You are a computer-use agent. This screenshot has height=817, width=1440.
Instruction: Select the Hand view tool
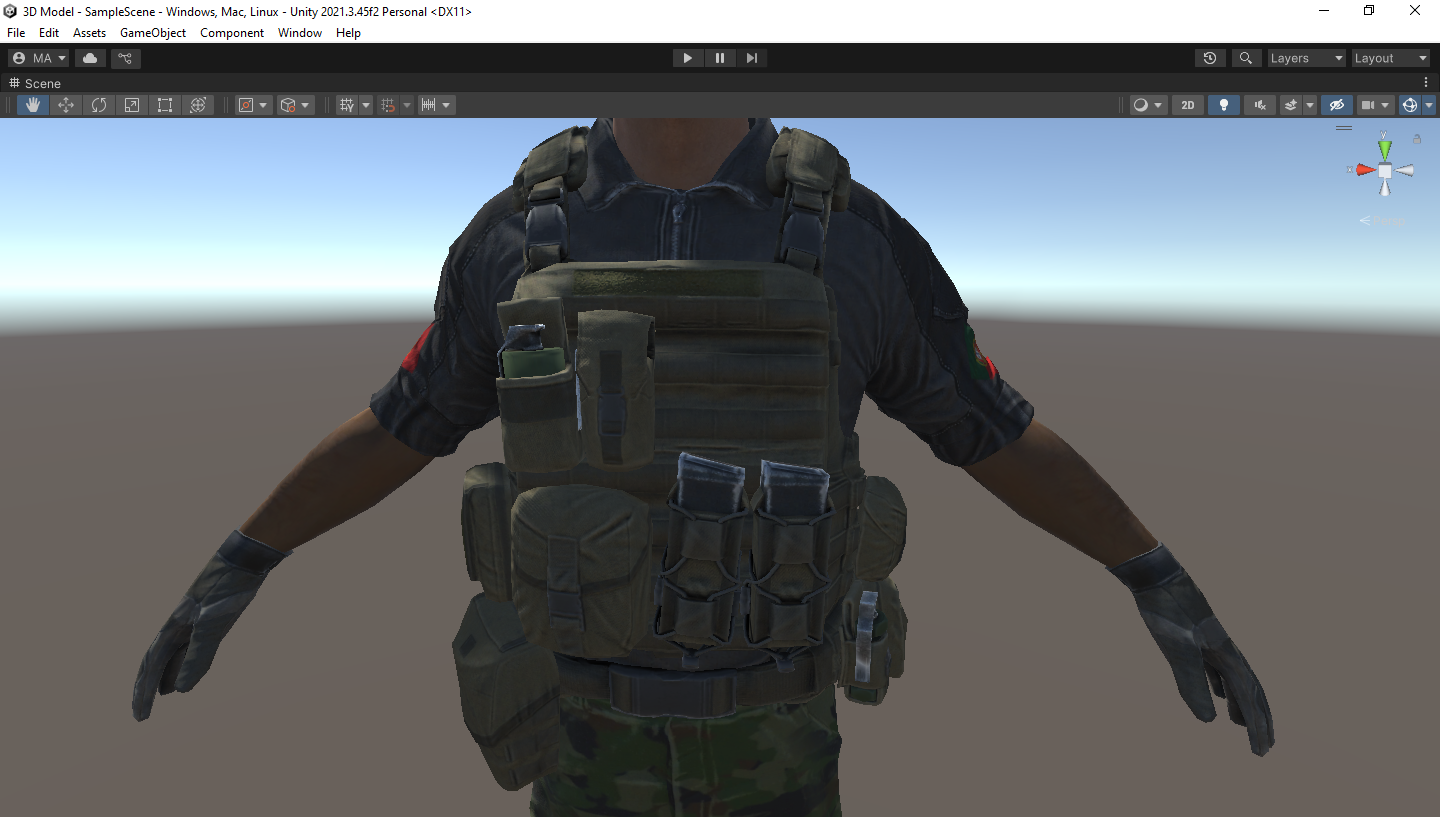pyautogui.click(x=33, y=105)
